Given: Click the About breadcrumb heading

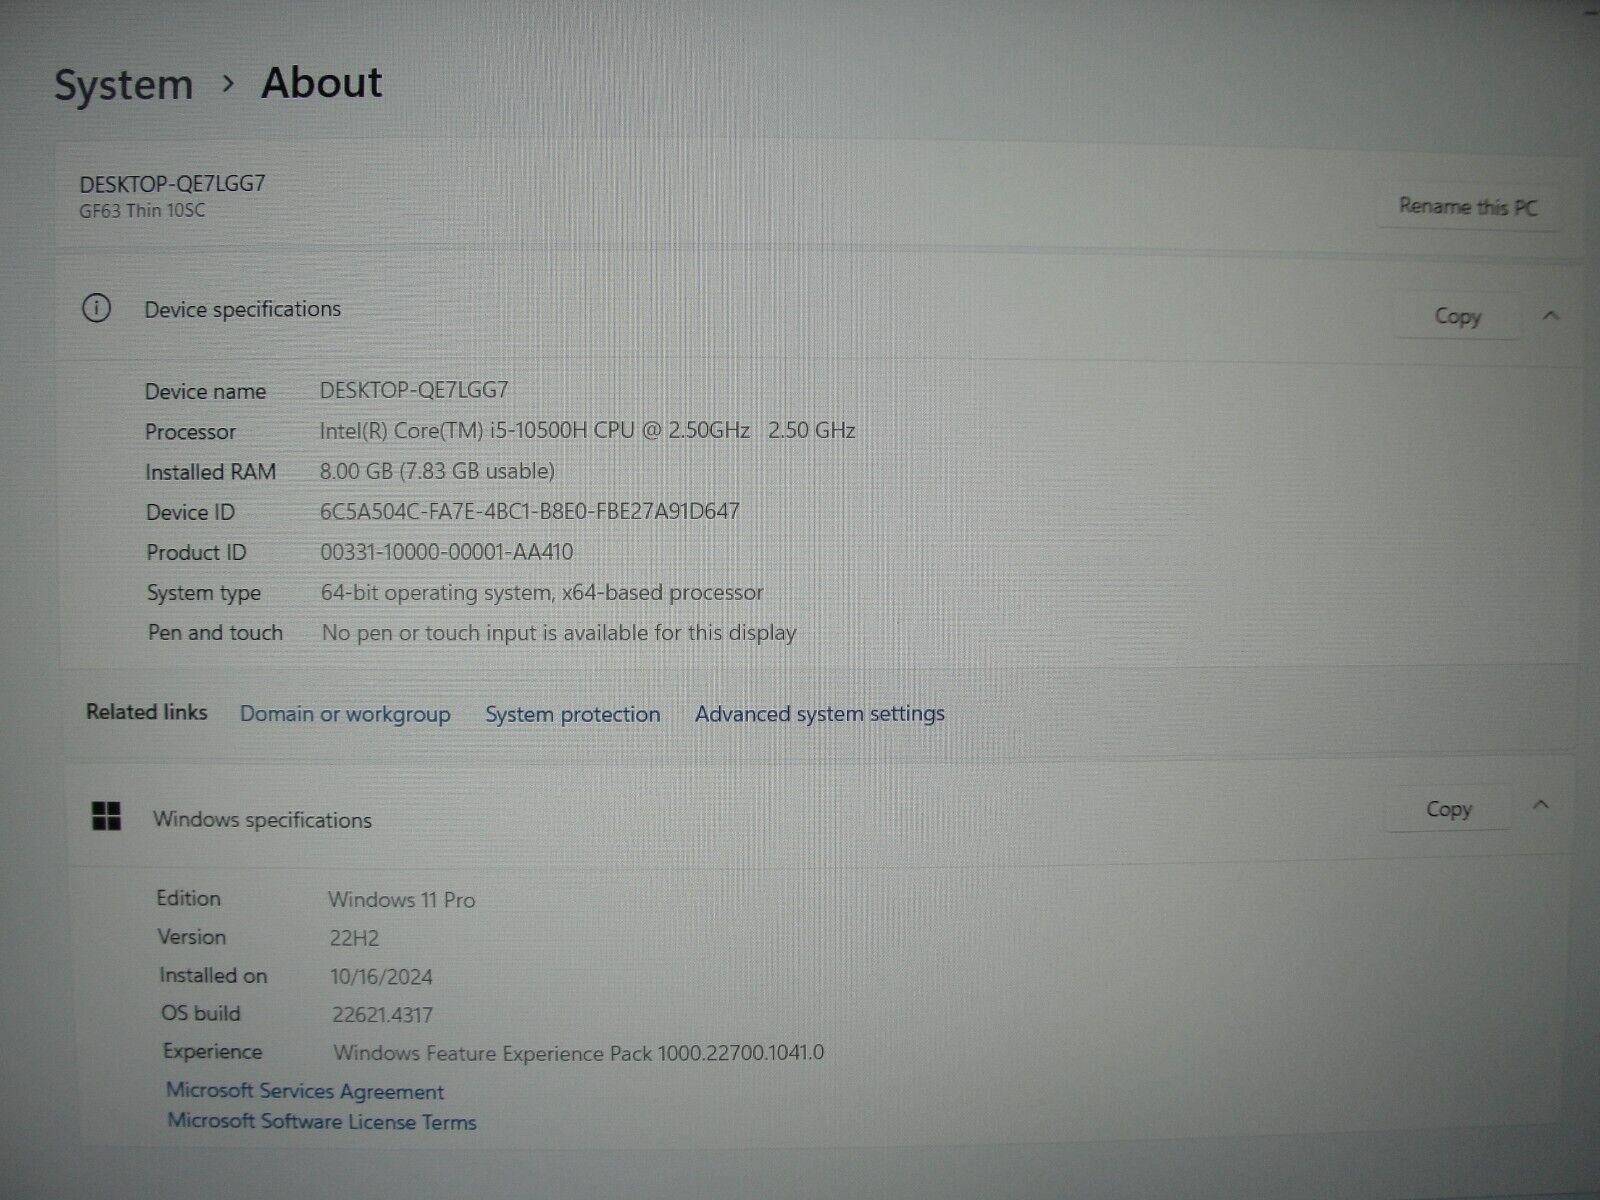Looking at the screenshot, I should pyautogui.click(x=321, y=82).
